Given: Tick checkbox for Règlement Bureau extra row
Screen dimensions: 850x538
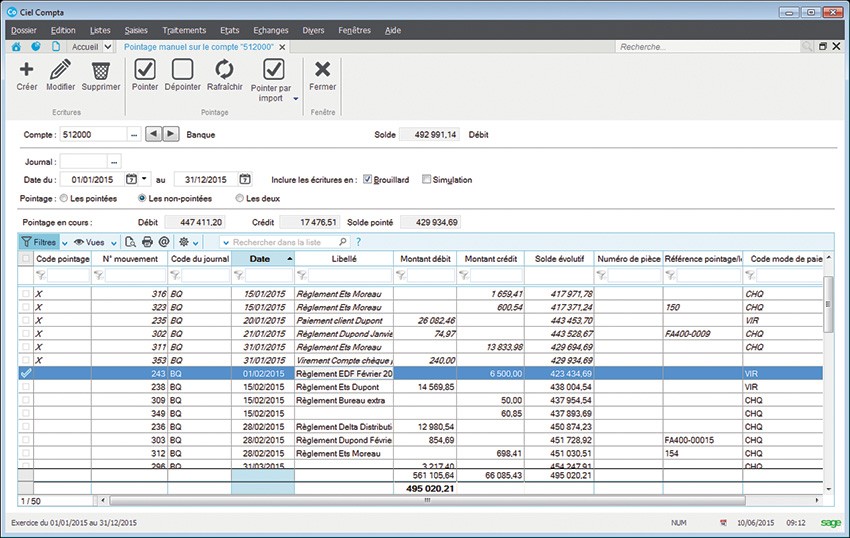Looking at the screenshot, I should (x=25, y=400).
